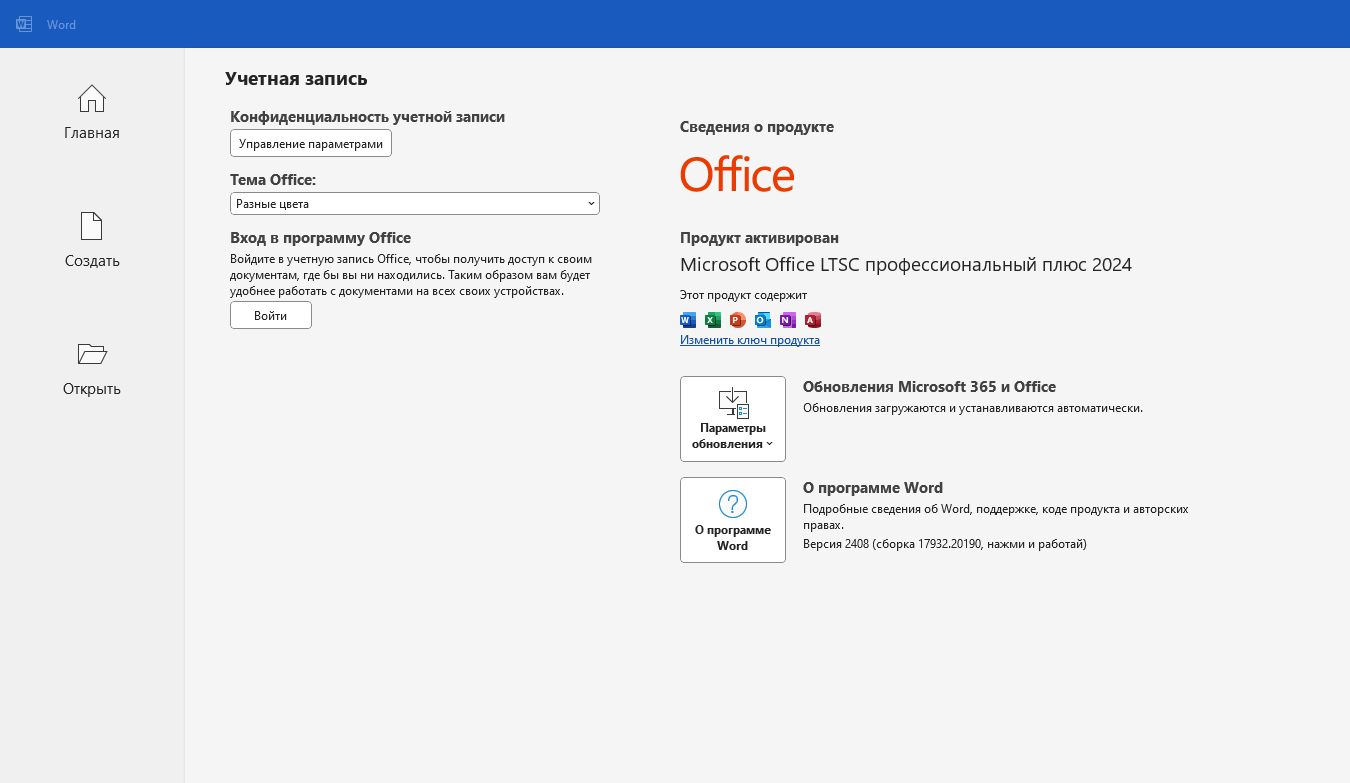Click the Word app icon under product contents
1350x783 pixels.
[688, 320]
